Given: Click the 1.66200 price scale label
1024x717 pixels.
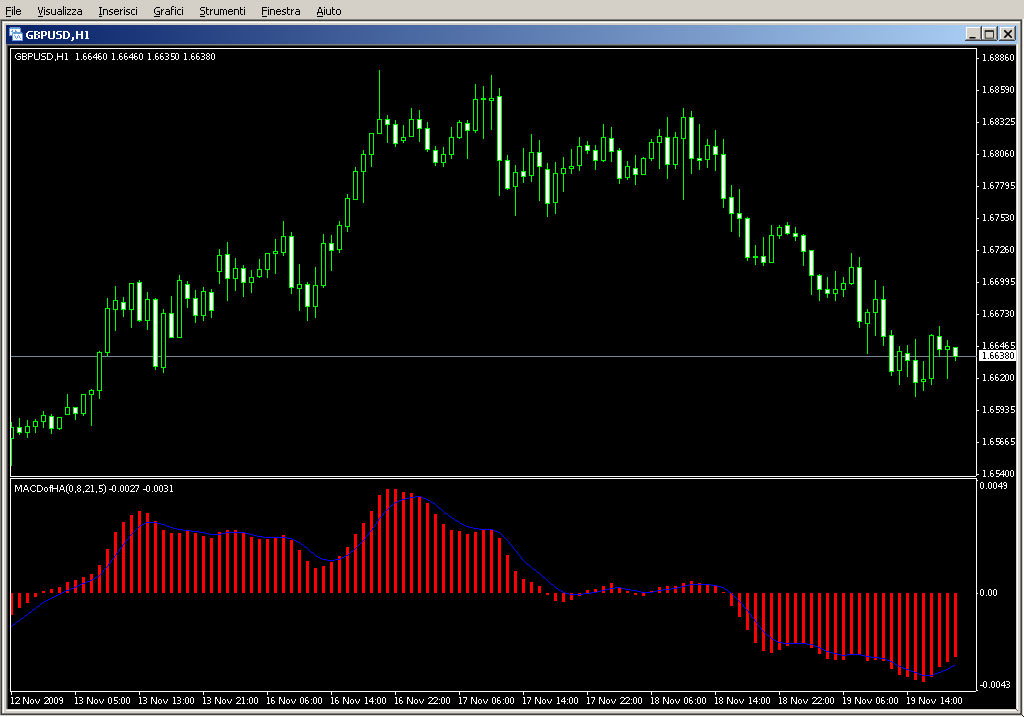Looking at the screenshot, I should point(998,377).
